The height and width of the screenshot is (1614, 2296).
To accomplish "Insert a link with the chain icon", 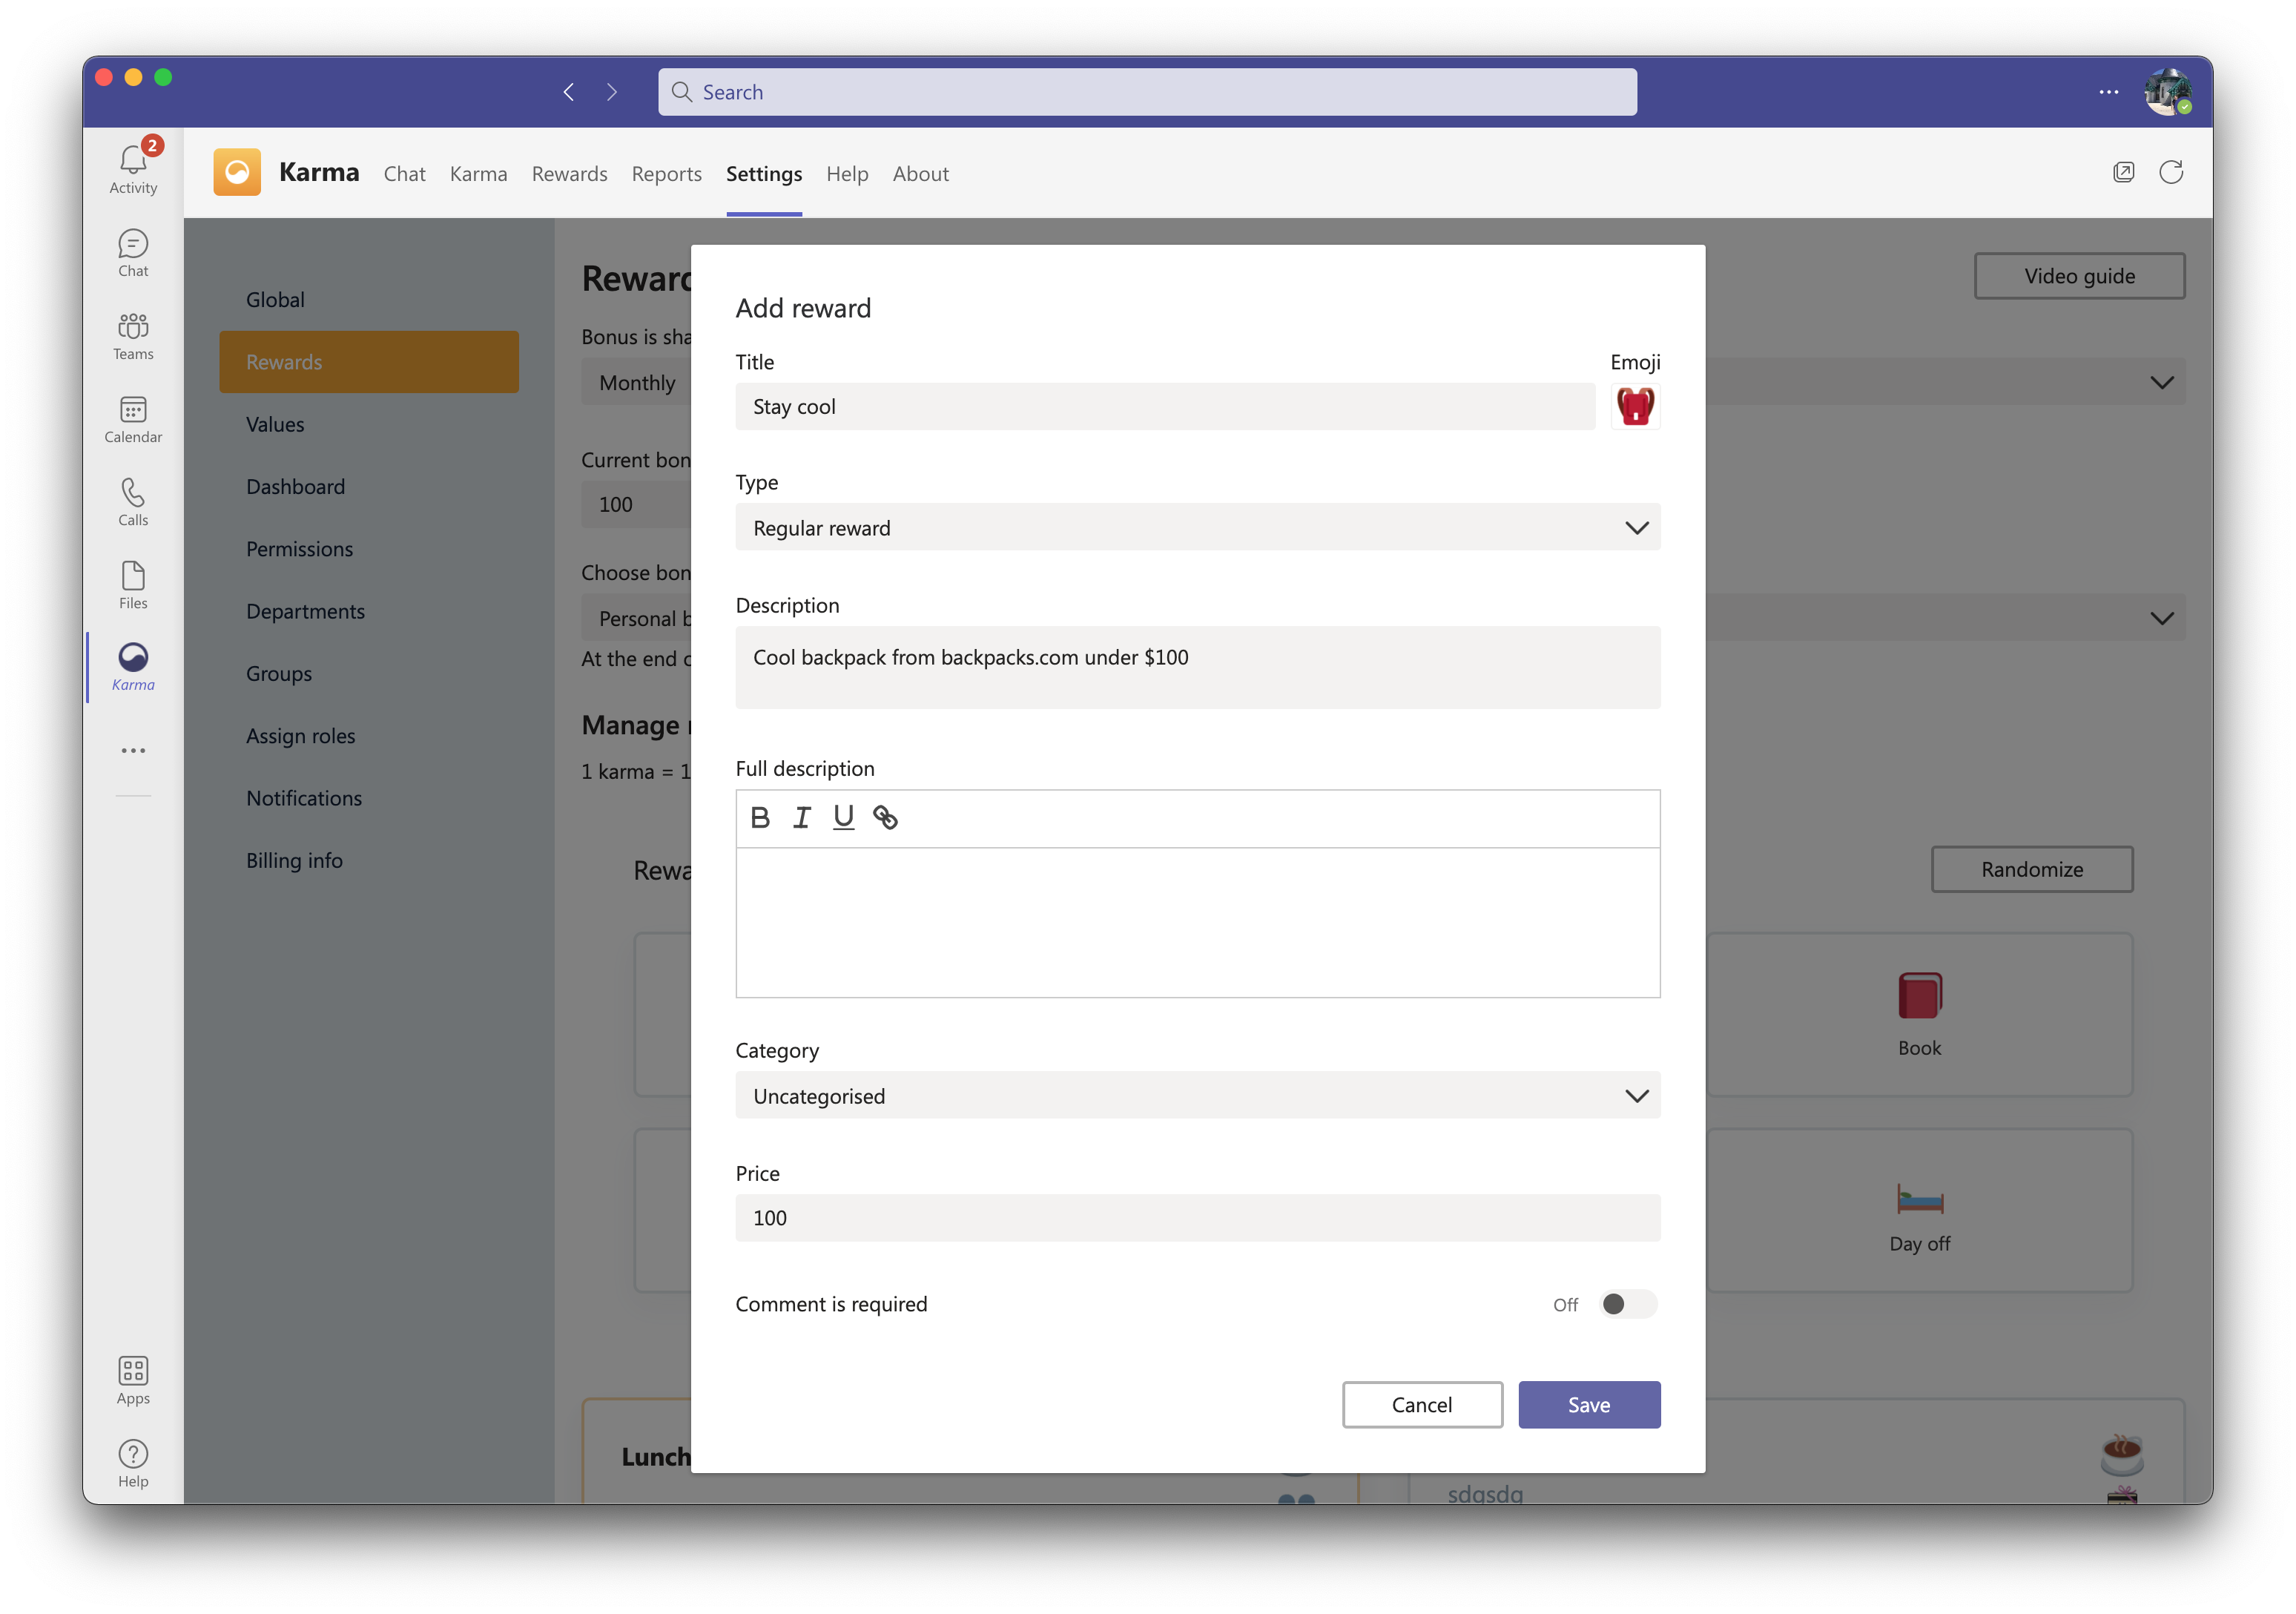I will point(885,818).
